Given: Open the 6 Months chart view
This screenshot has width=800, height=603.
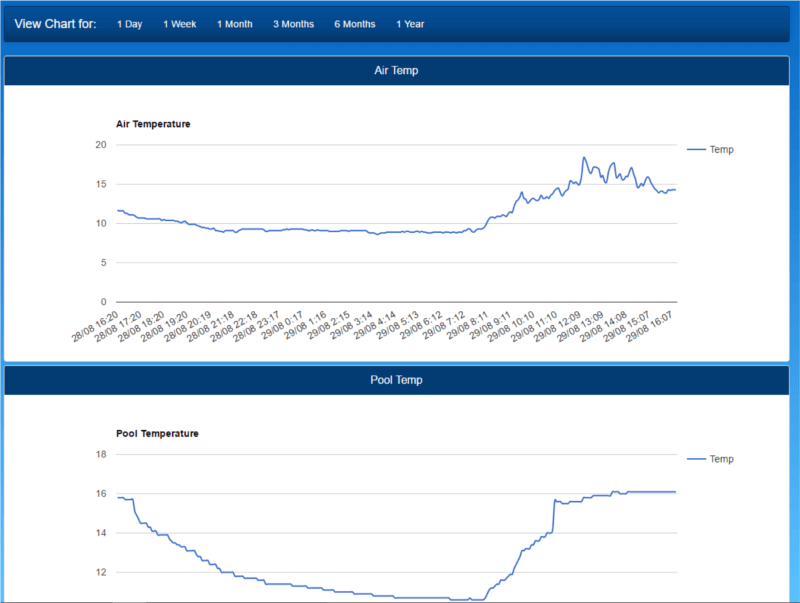Looking at the screenshot, I should 354,23.
